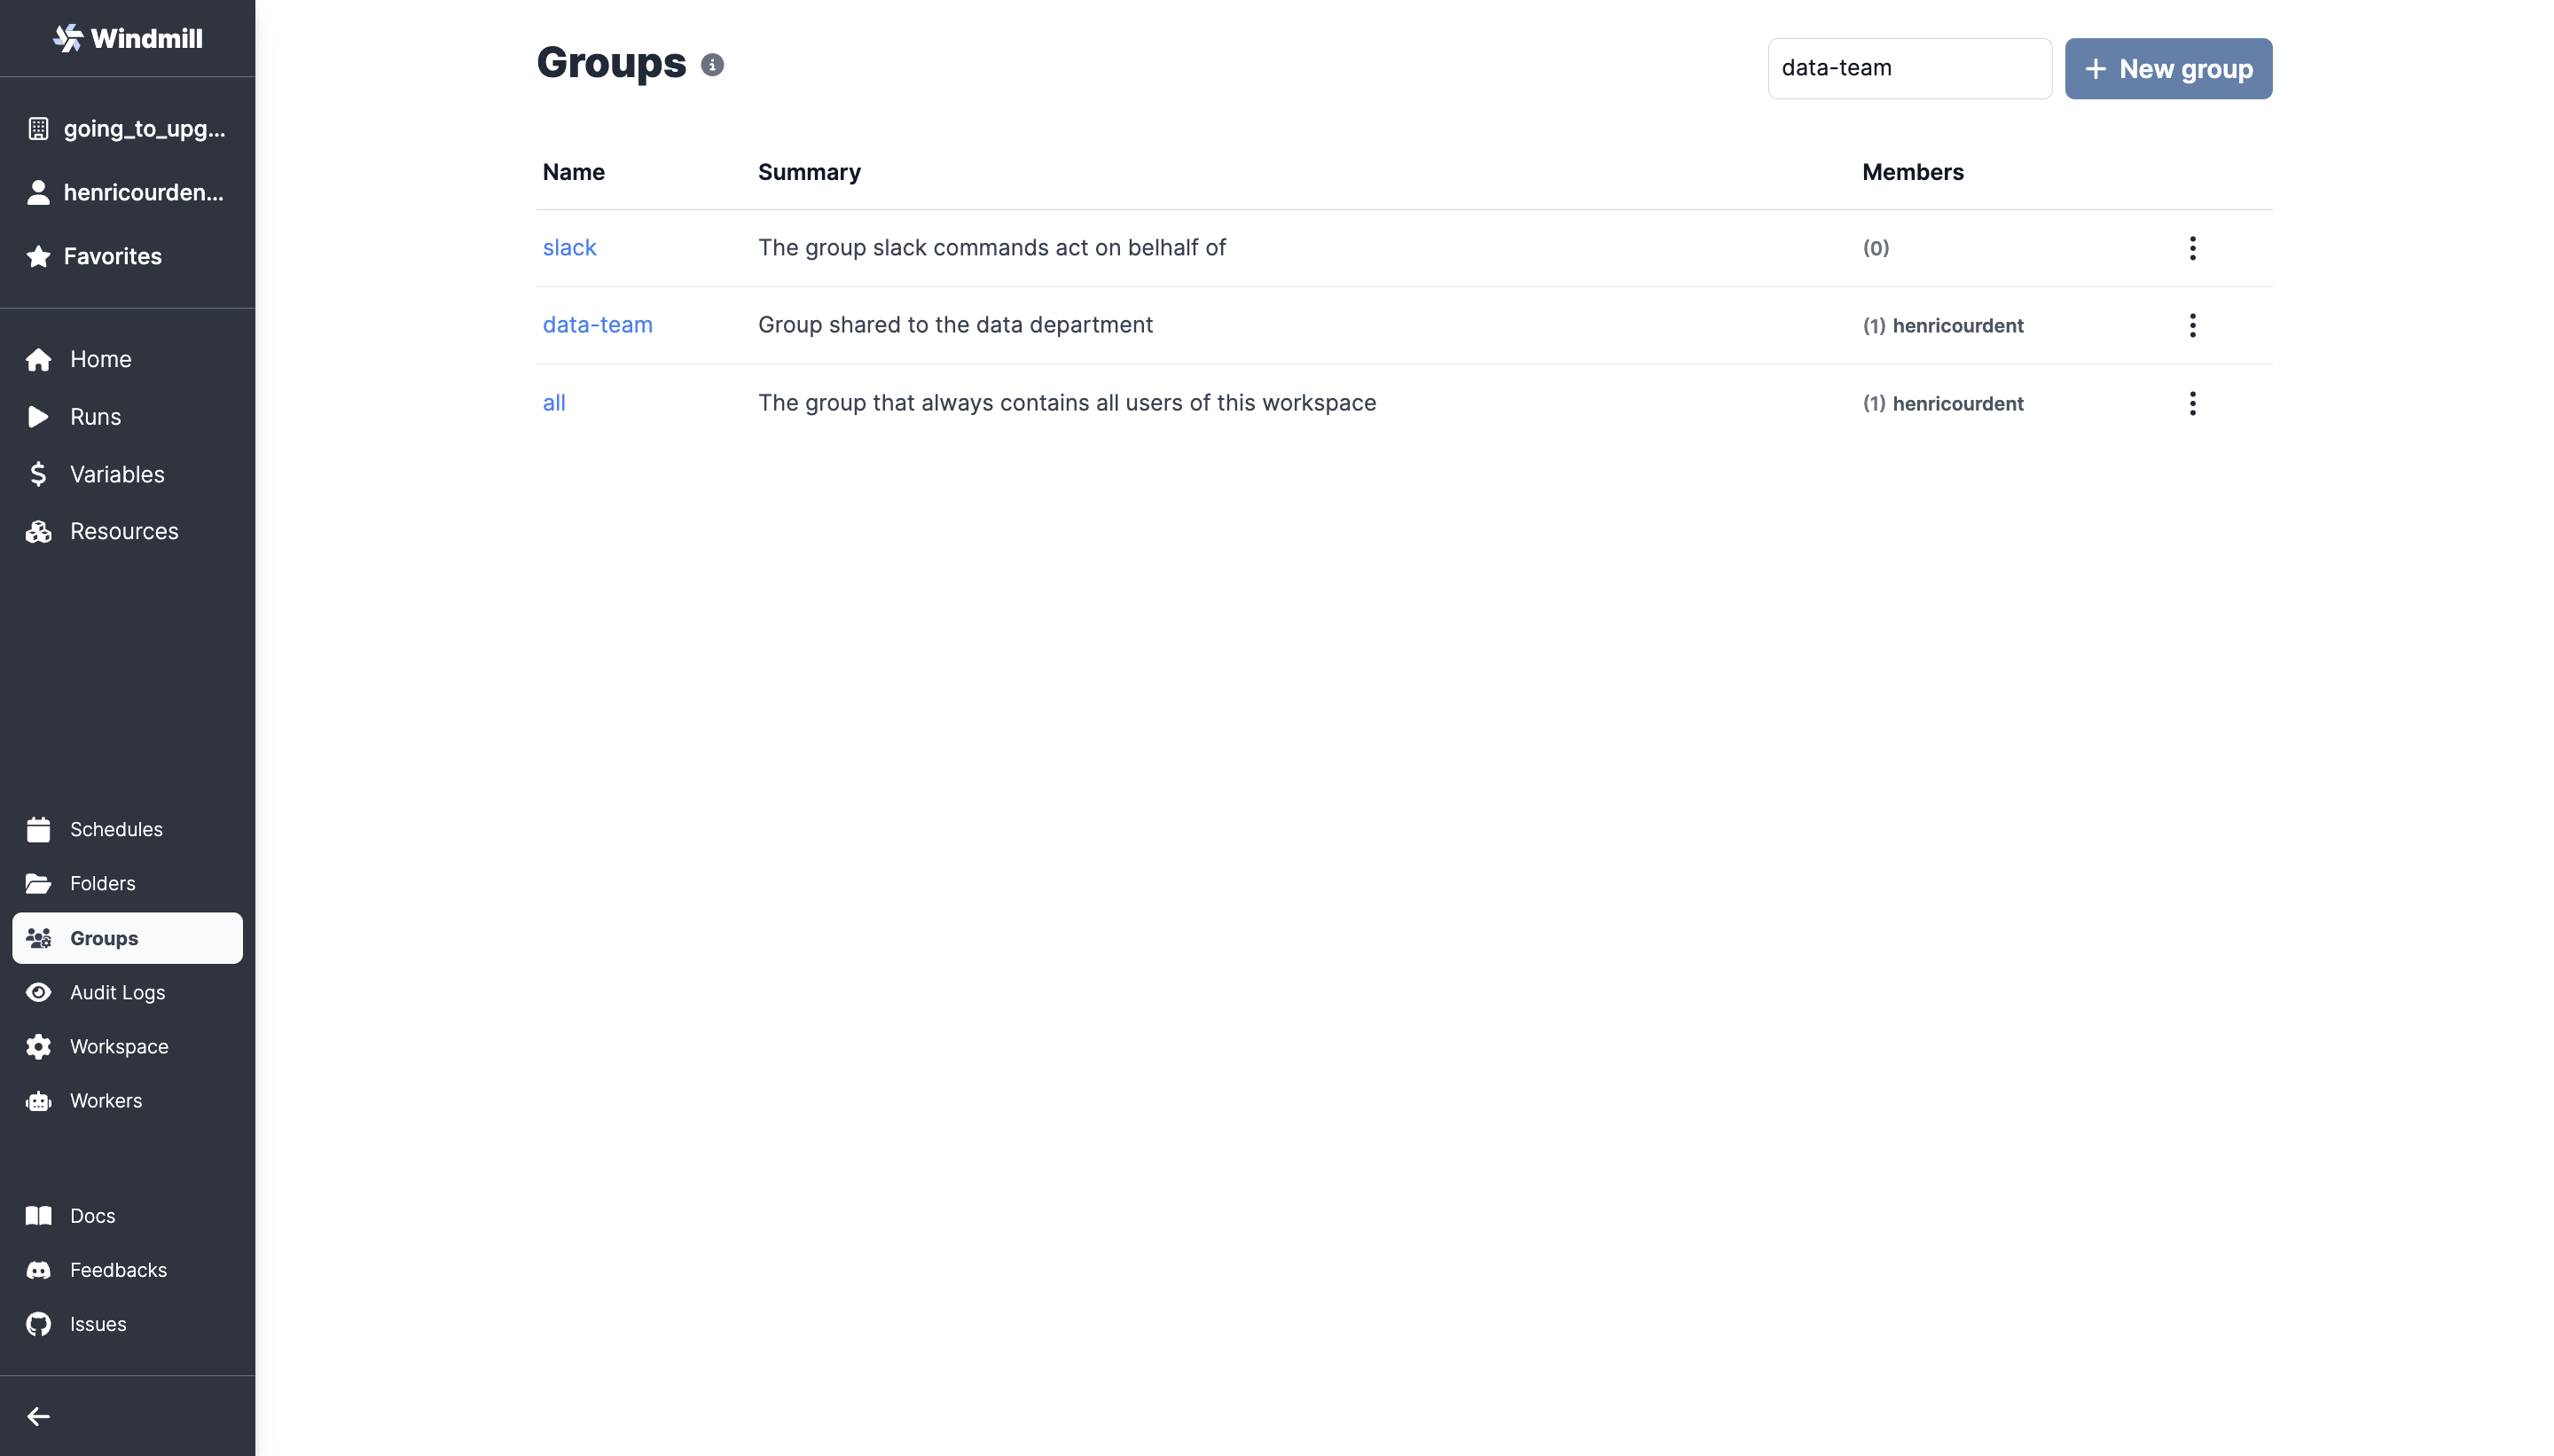The image size is (2554, 1456).
Task: Open the data-team group link
Action: (x=597, y=325)
